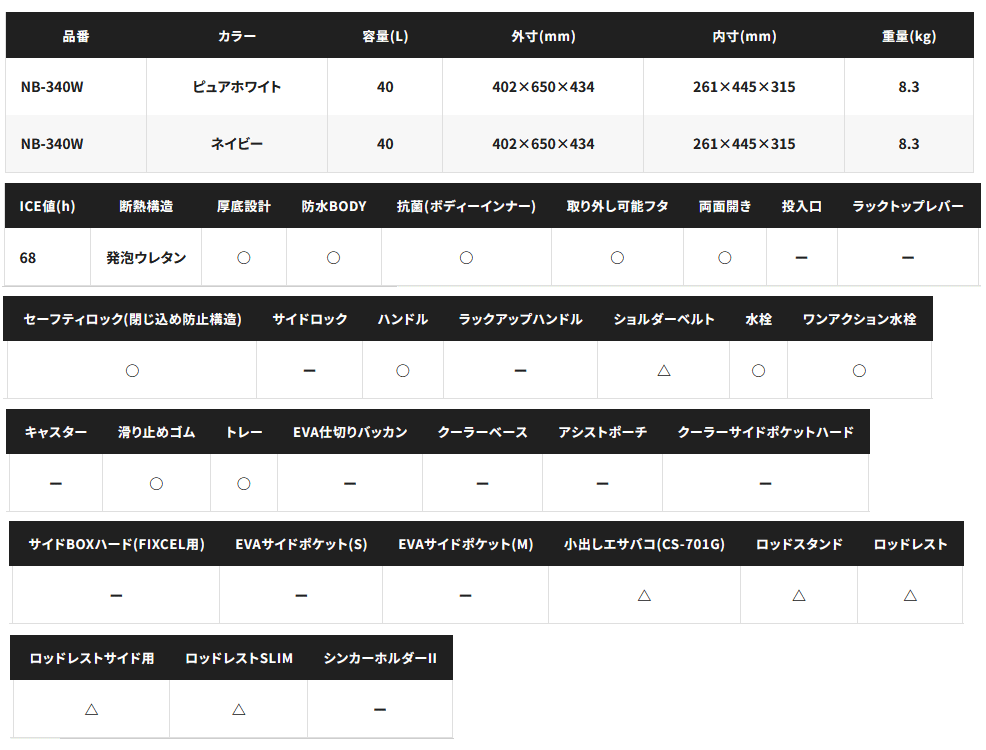Click the circle under トレー
Screen dimensions: 986x750
[244, 483]
